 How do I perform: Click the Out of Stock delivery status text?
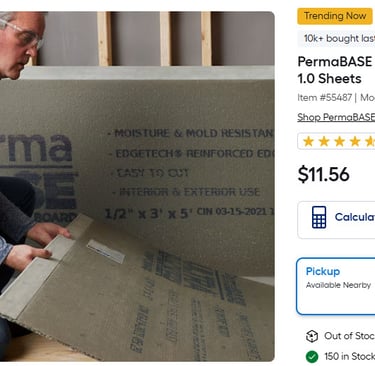pyautogui.click(x=349, y=336)
